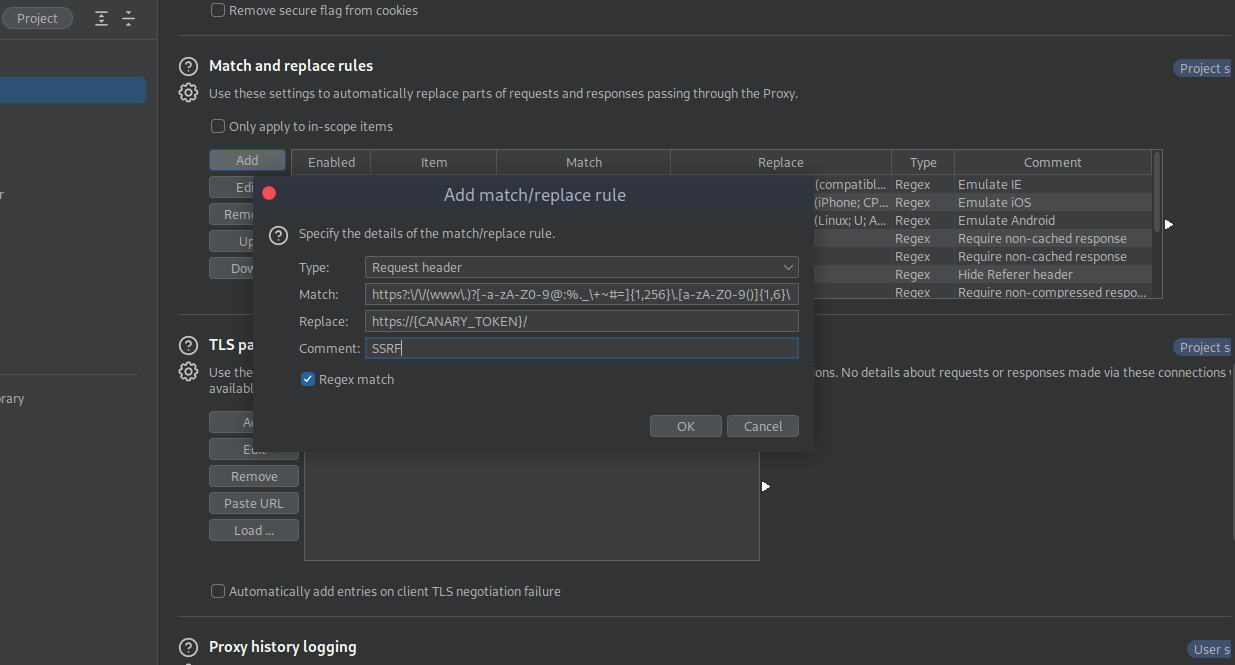Open settings gear for Match and replace rules

pos(188,93)
